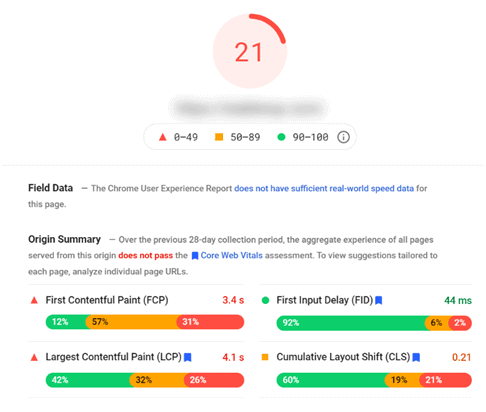Click the 26% red segment of the LCP bar
This screenshot has height=412, width=486.
coord(214,380)
